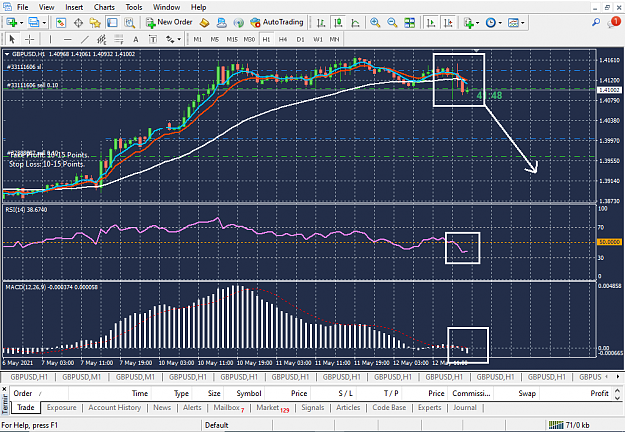Image resolution: width=625 pixels, height=432 pixels.
Task: Toggle Auto Scroll for the chart
Action: pyautogui.click(x=431, y=23)
